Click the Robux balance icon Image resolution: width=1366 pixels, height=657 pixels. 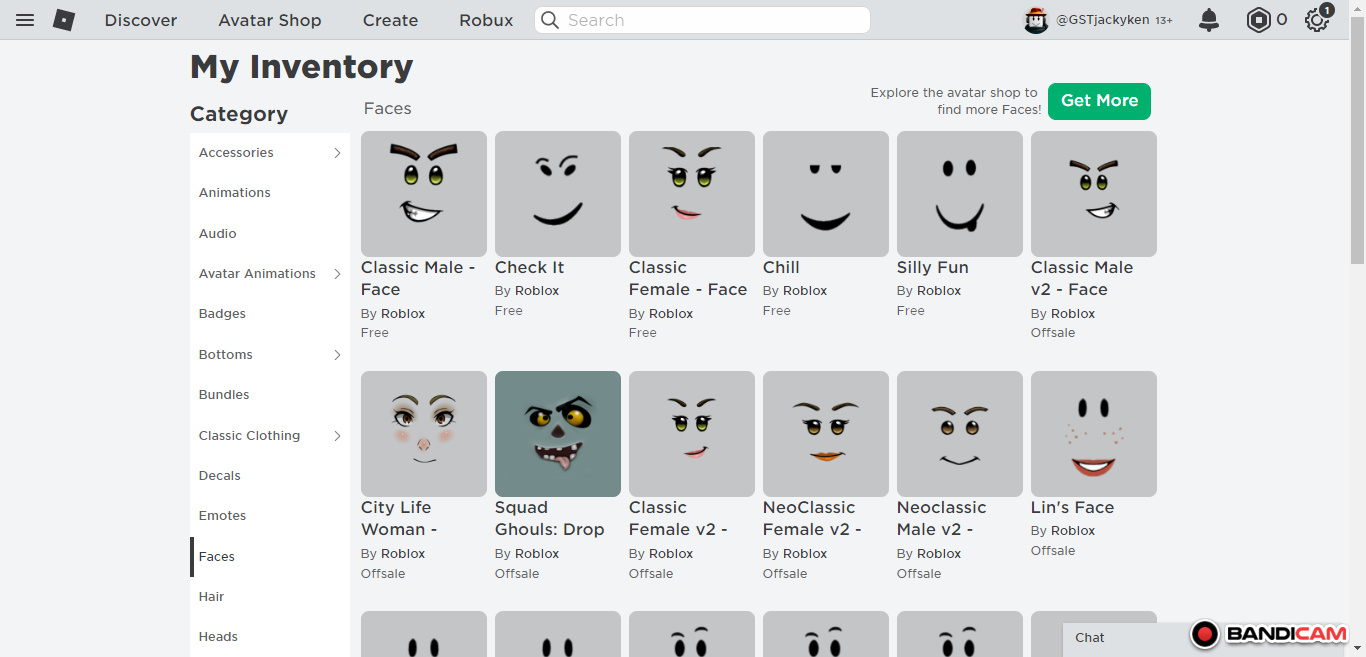pos(1258,20)
